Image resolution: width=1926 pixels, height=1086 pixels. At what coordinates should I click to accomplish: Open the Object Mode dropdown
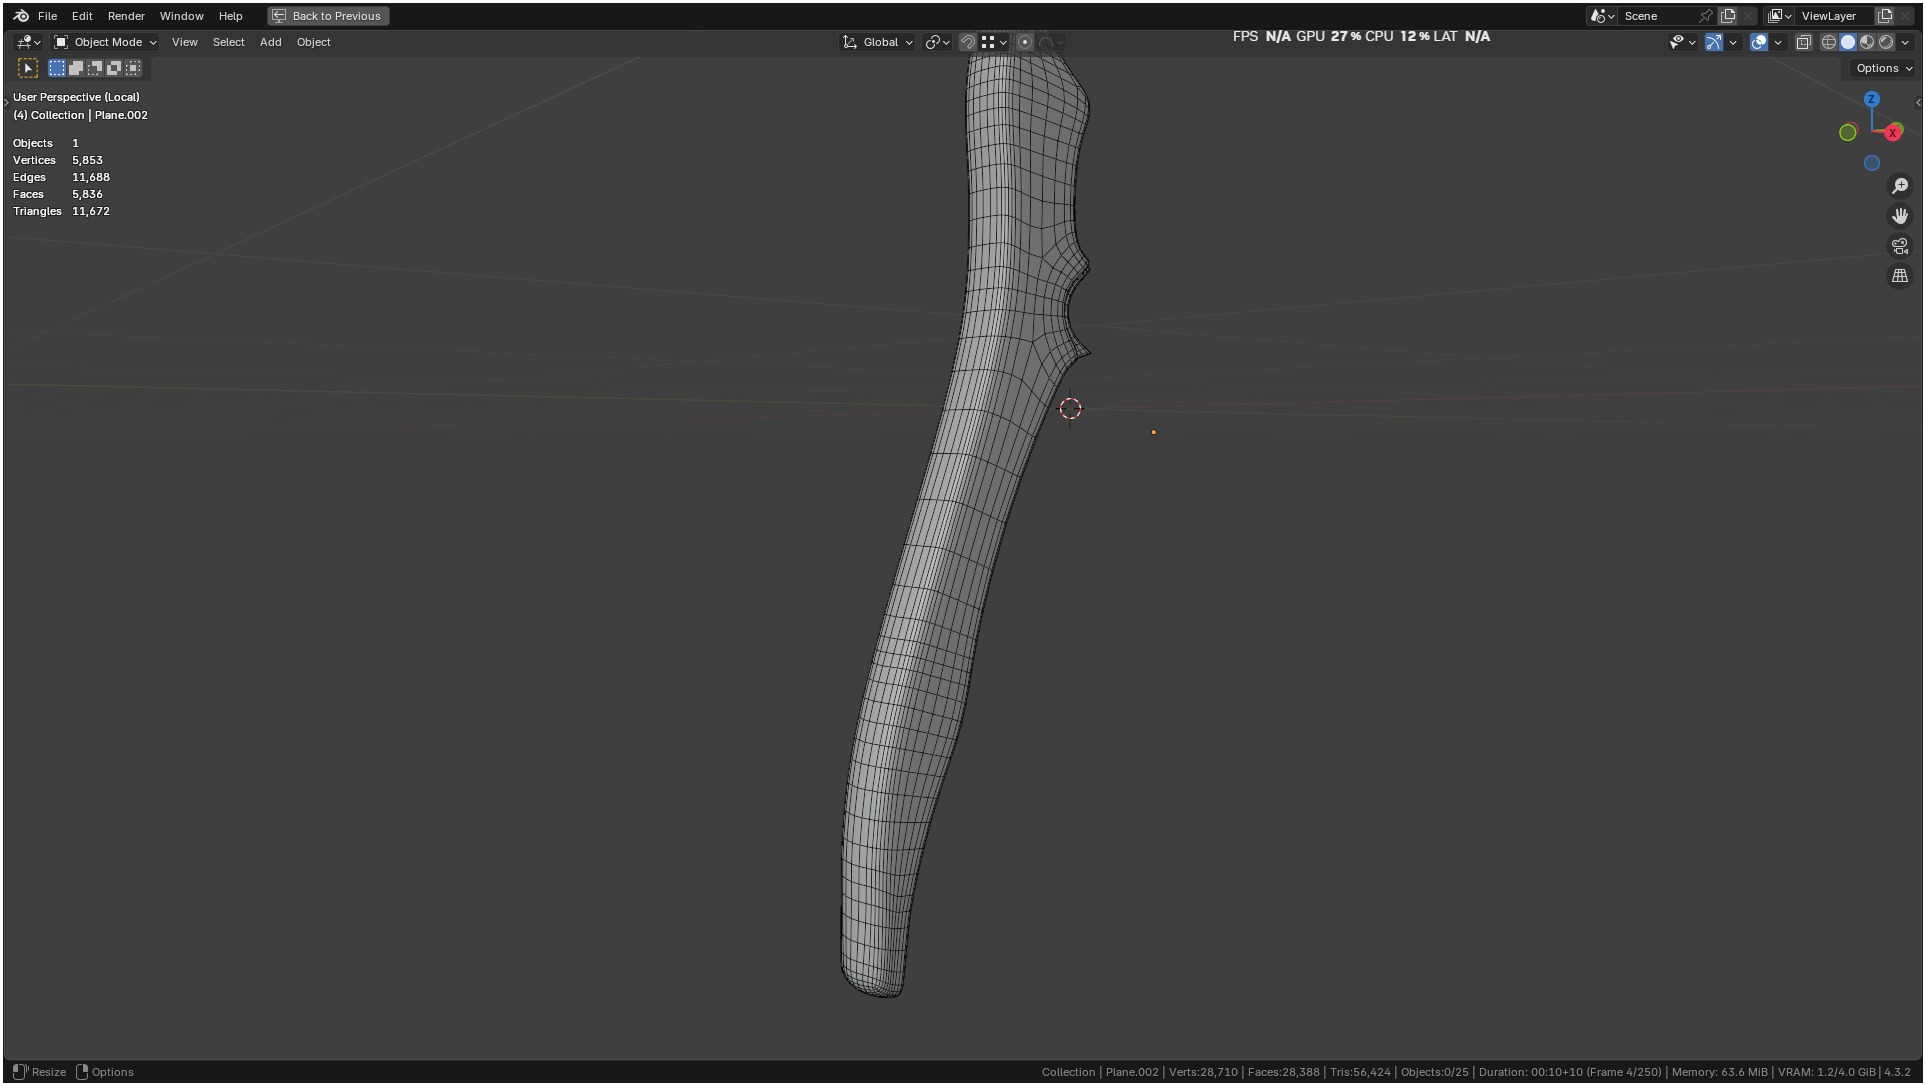click(x=106, y=42)
